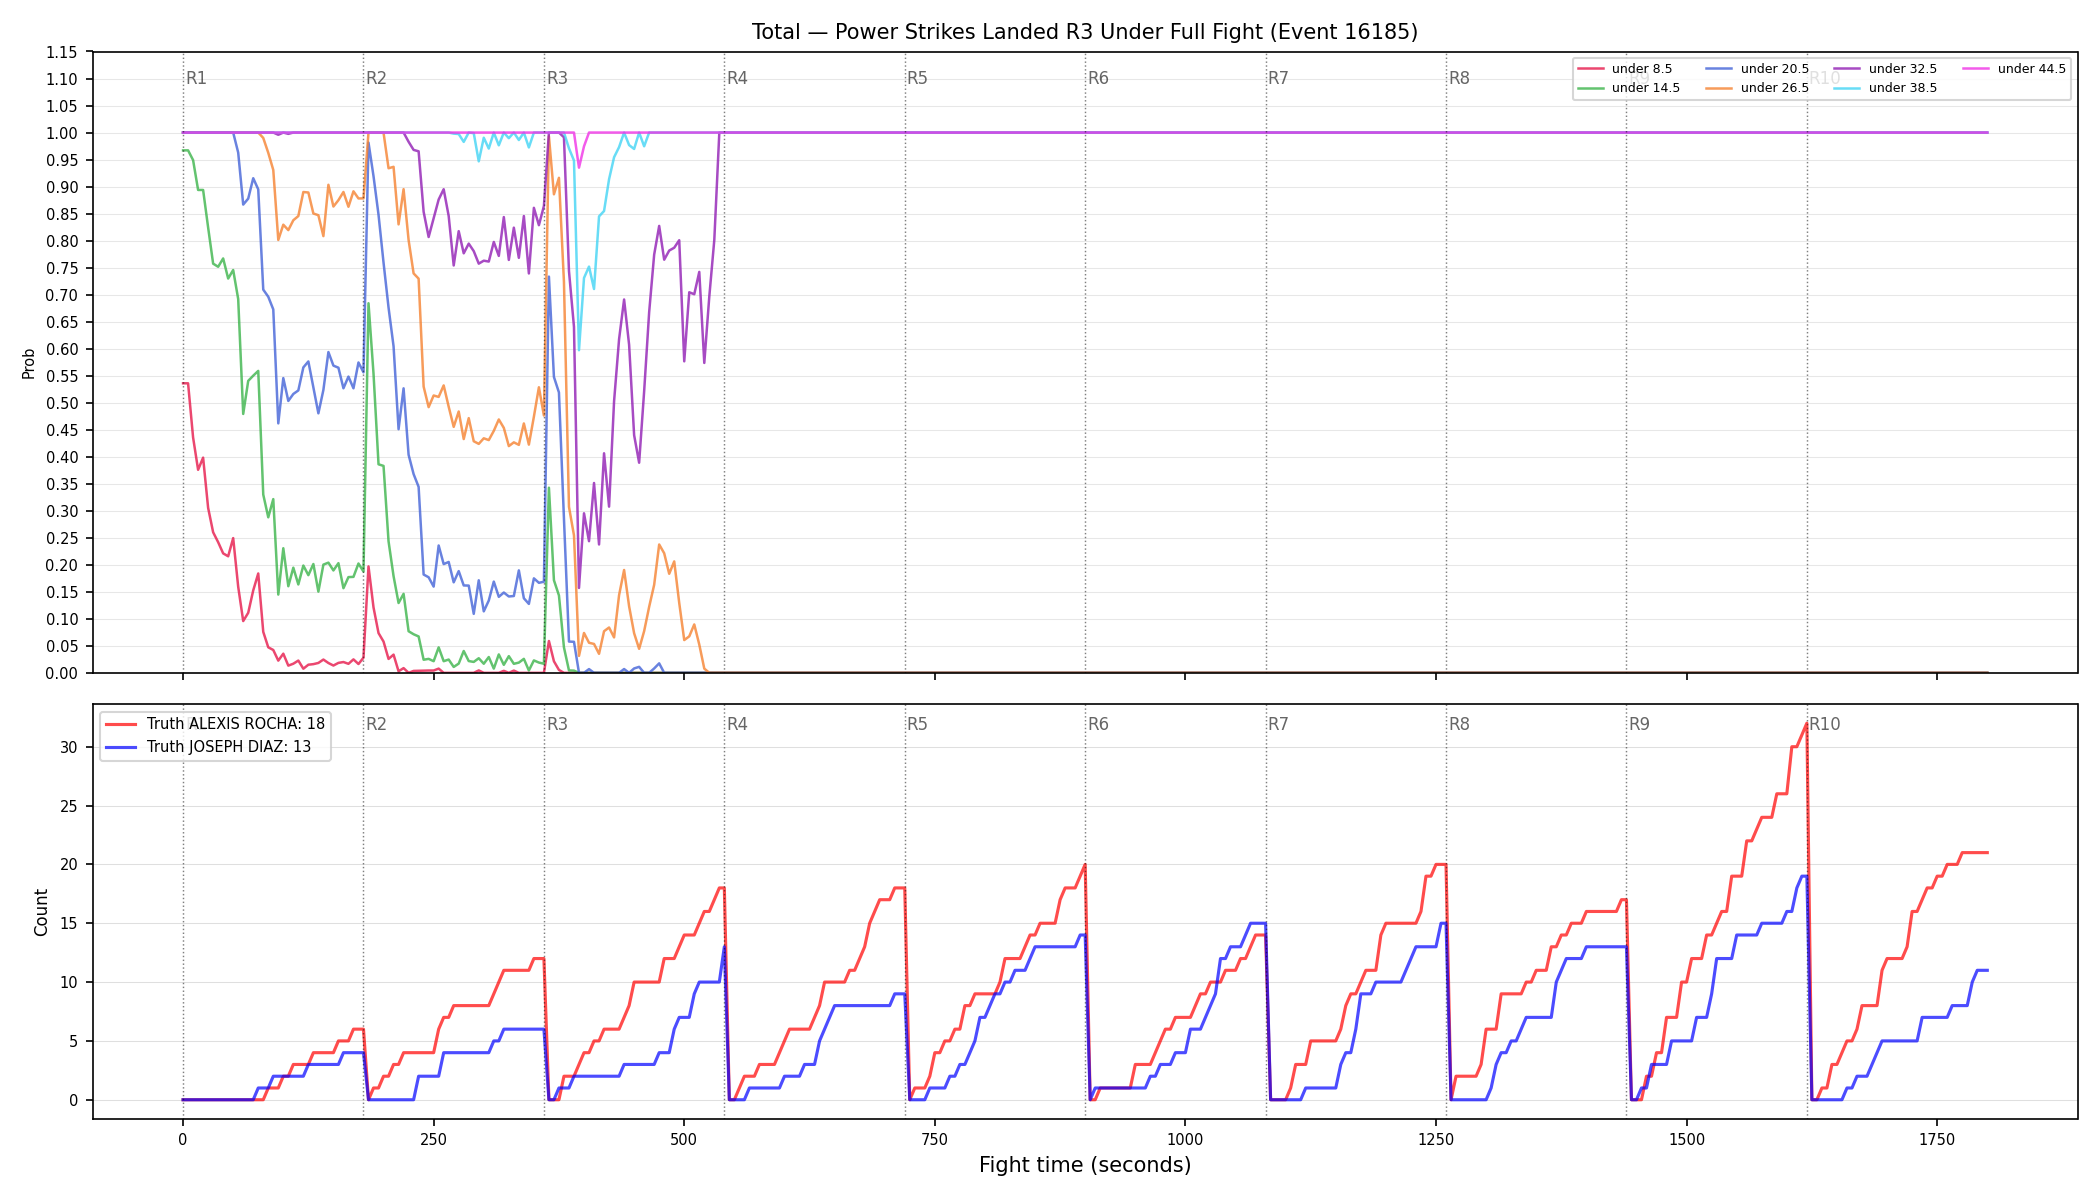Click the R6 round label in the probability chart

point(1098,78)
